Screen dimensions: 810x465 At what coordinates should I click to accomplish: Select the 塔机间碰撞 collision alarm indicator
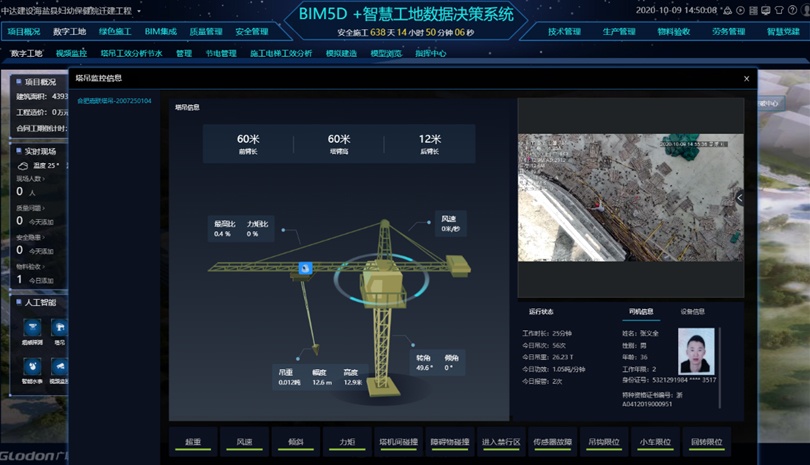(397, 441)
